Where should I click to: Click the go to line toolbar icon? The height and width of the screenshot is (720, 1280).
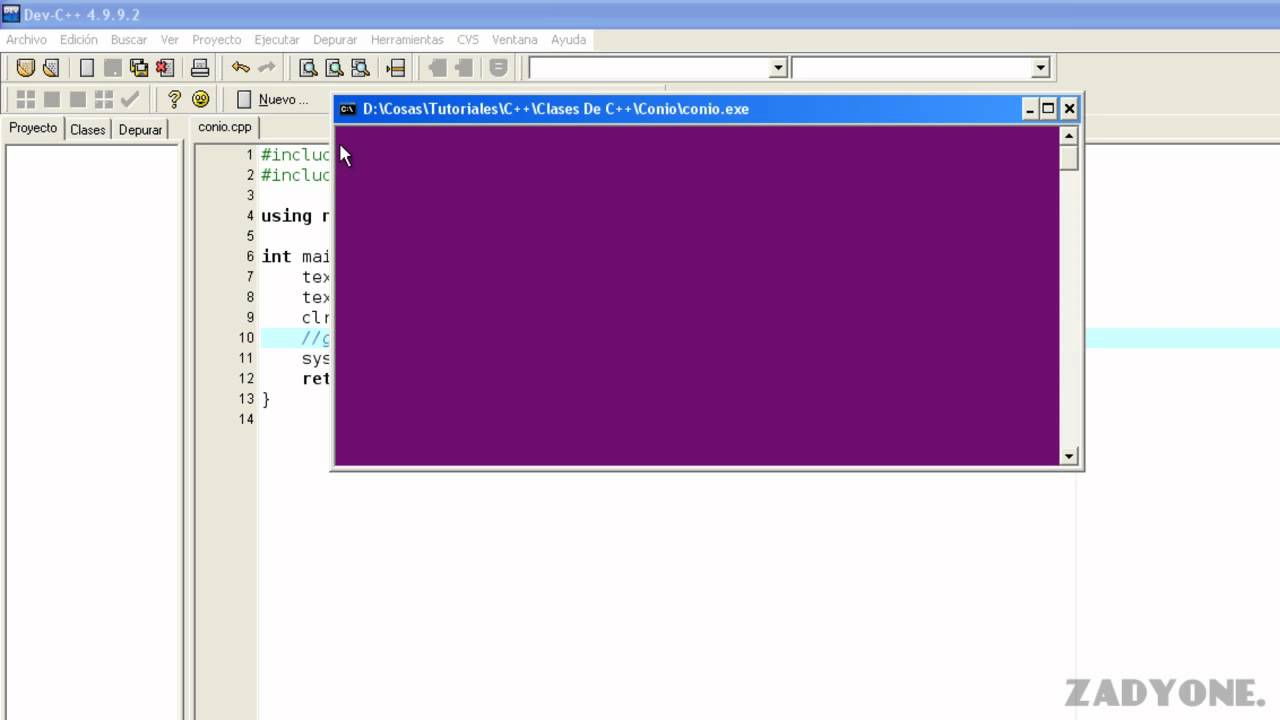(x=396, y=68)
